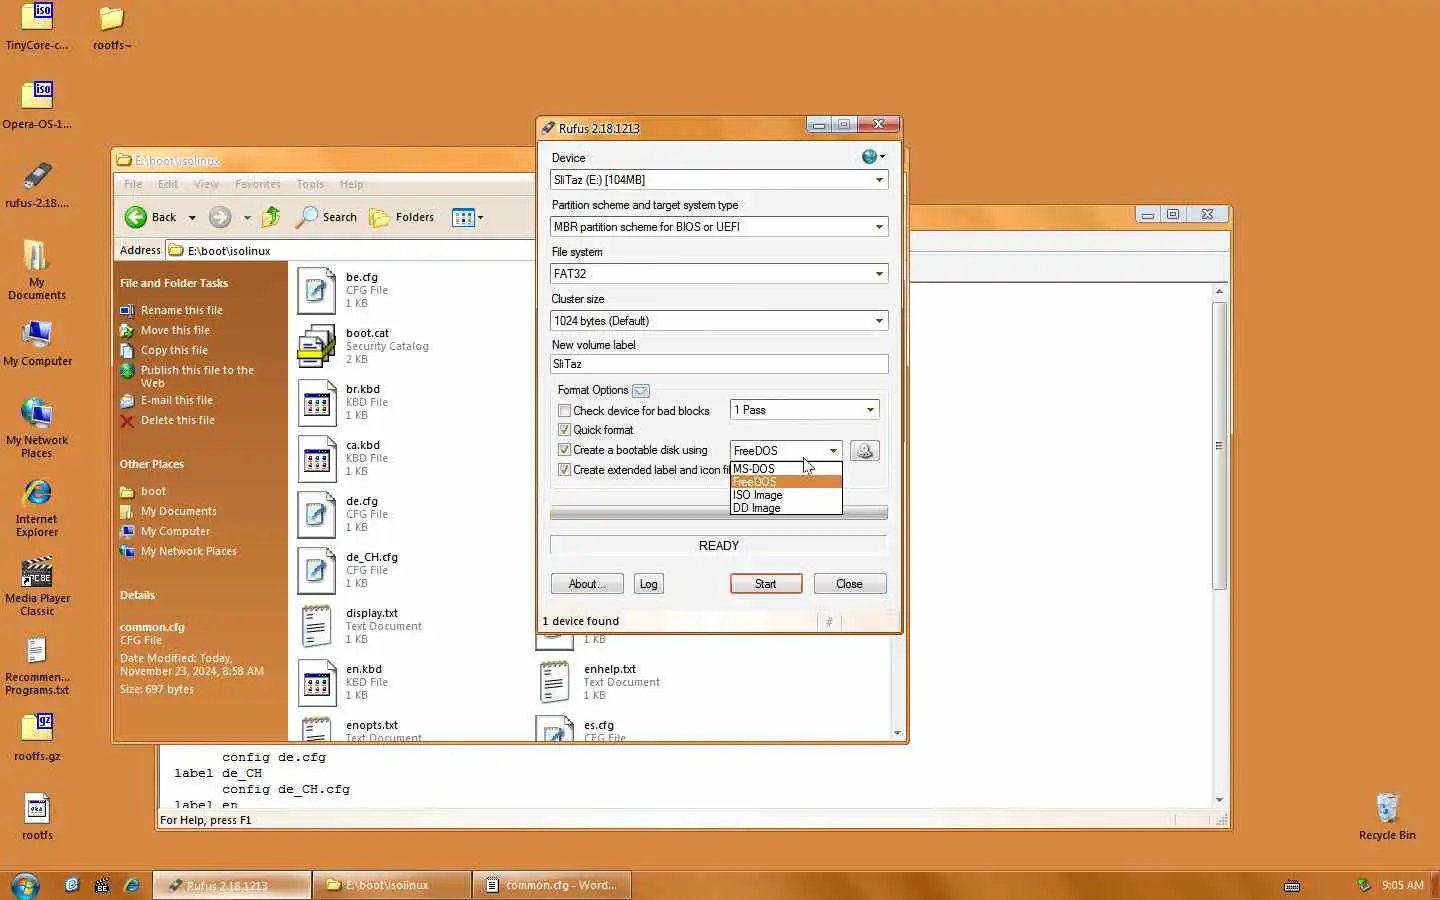The height and width of the screenshot is (900, 1440).
Task: Open Explorer Search pane
Action: pos(327,217)
